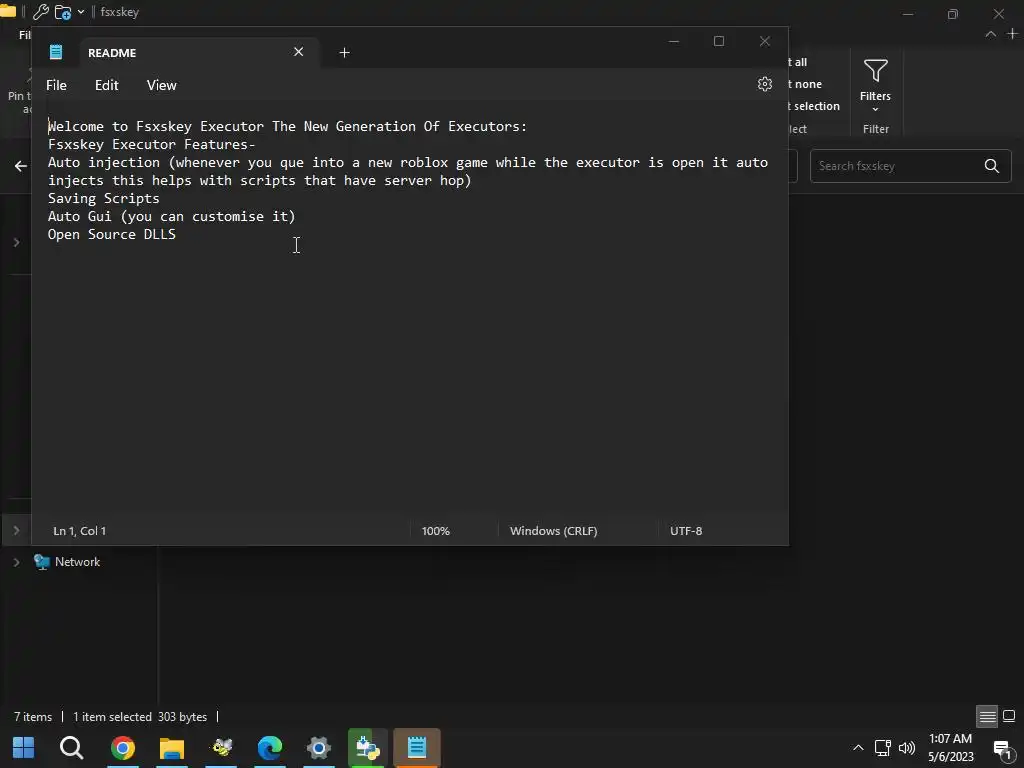Click Ln 1, Col 1 in status bar
This screenshot has height=768, width=1024.
click(x=80, y=531)
